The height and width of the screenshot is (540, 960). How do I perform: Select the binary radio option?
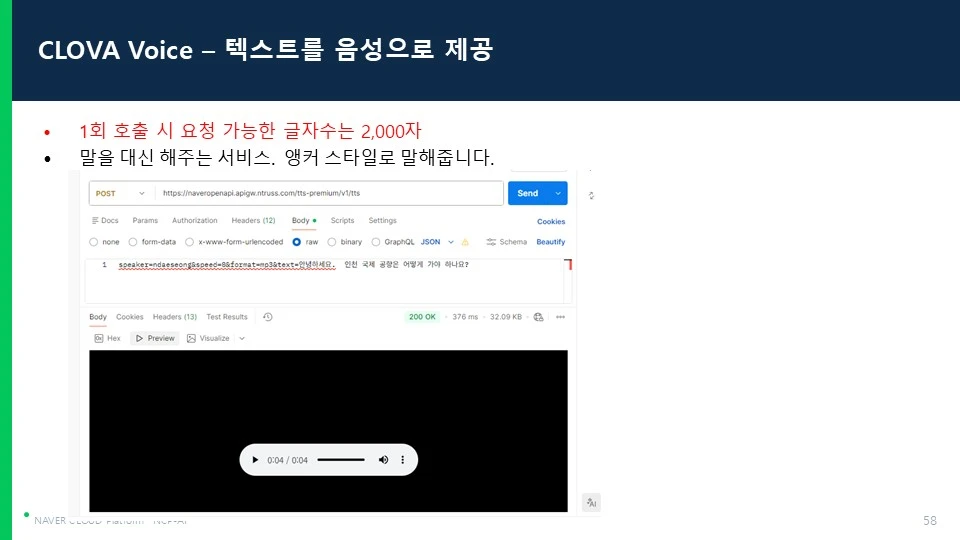click(332, 242)
